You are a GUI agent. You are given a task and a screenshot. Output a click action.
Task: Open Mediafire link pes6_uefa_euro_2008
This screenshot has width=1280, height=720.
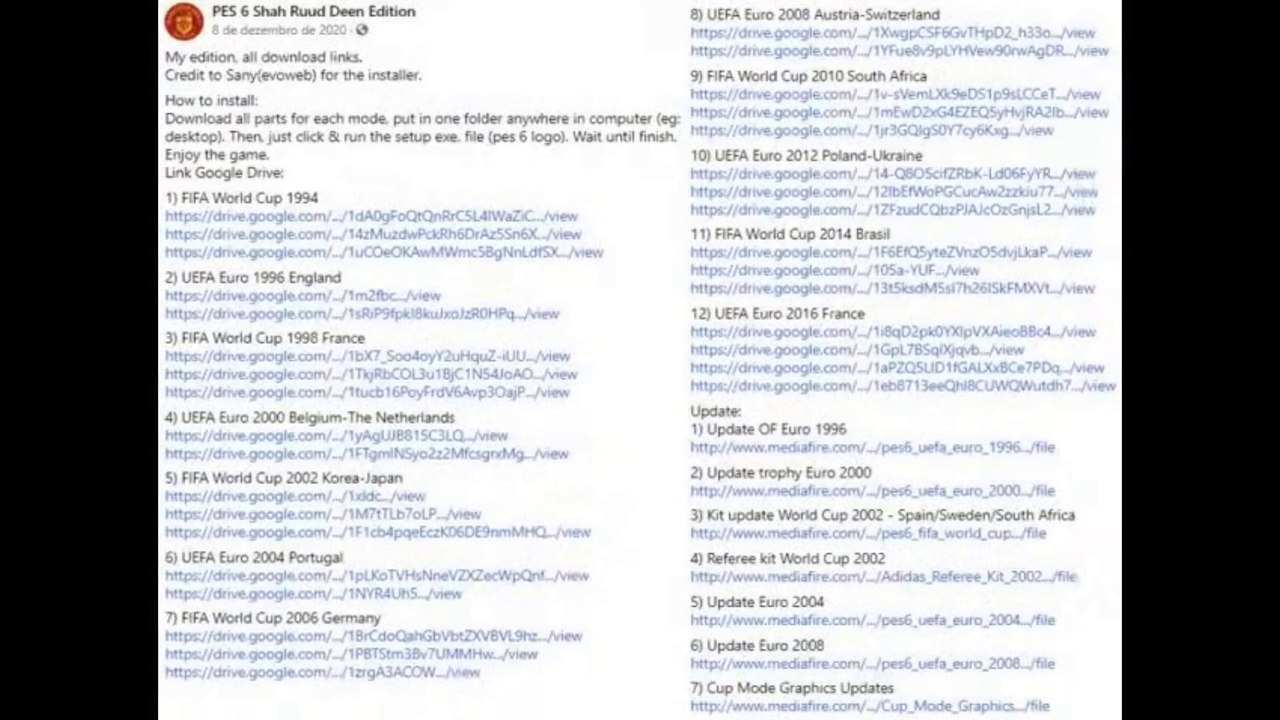pyautogui.click(x=873, y=664)
